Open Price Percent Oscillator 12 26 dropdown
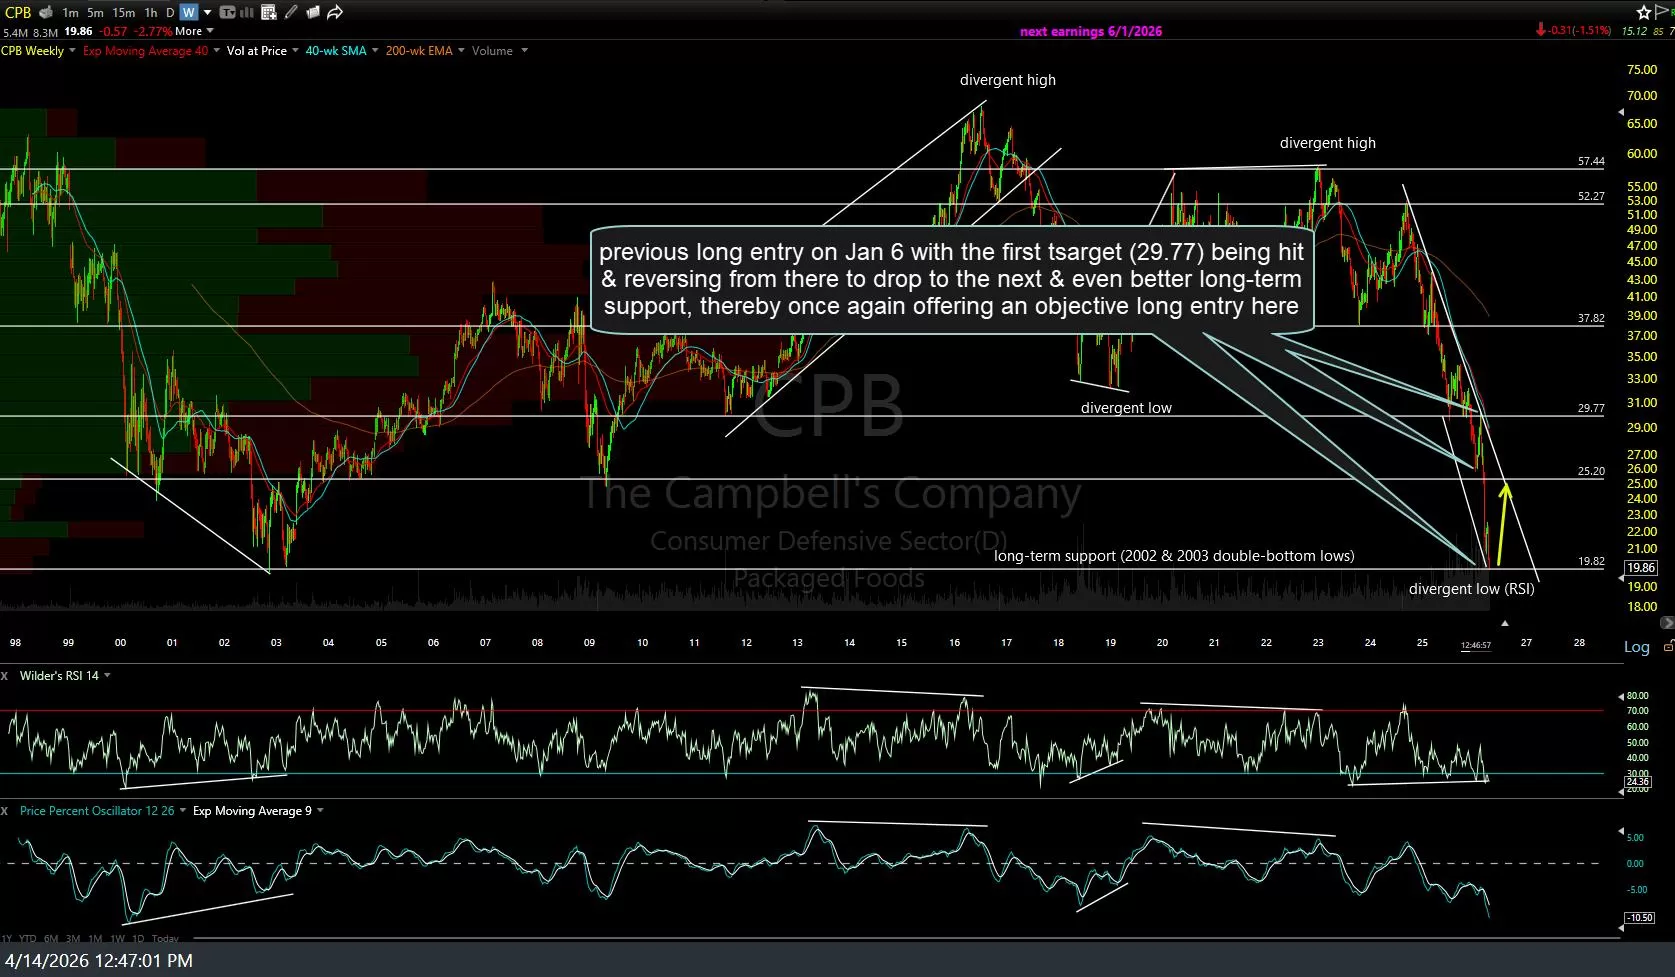 click(x=183, y=811)
